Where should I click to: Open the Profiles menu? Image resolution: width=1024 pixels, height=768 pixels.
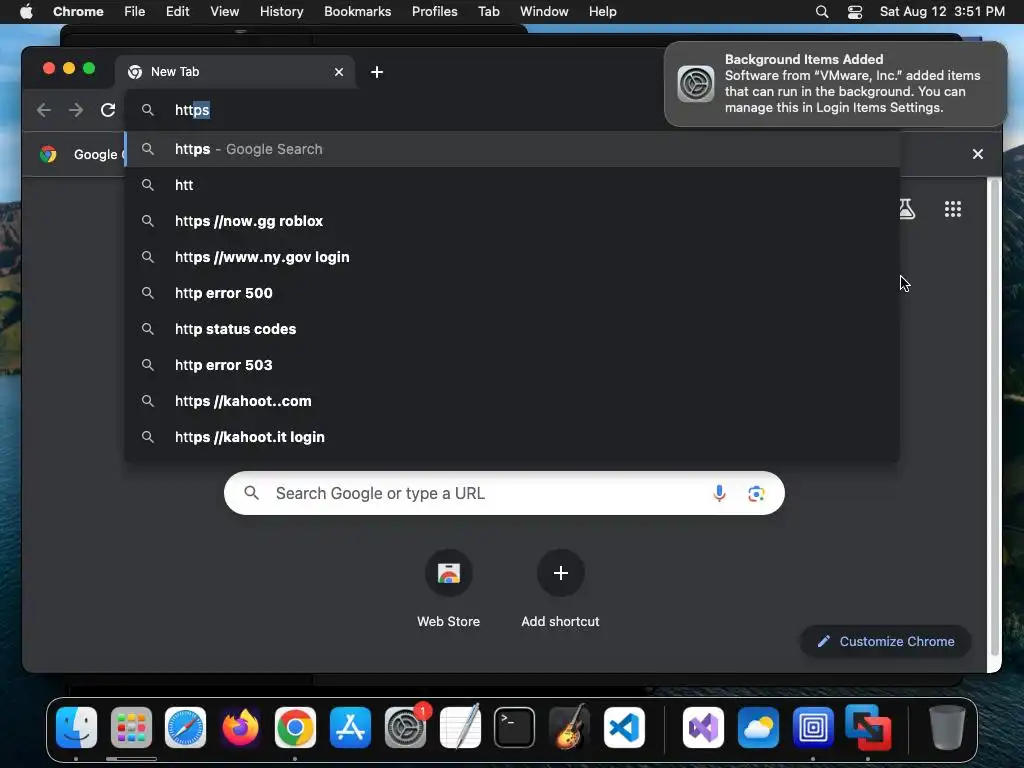(434, 12)
